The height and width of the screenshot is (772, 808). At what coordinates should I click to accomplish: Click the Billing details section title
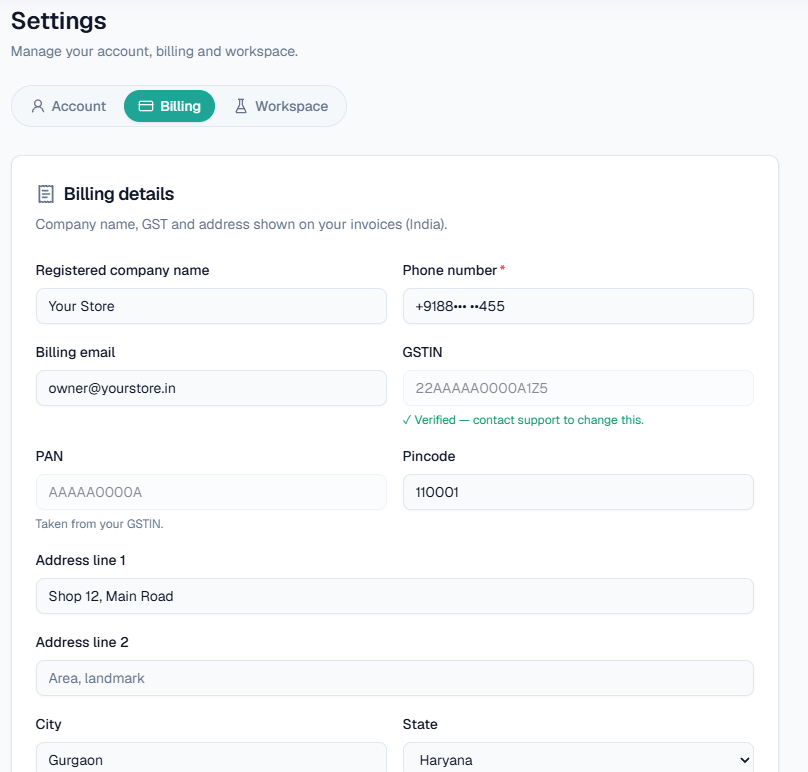(119, 194)
